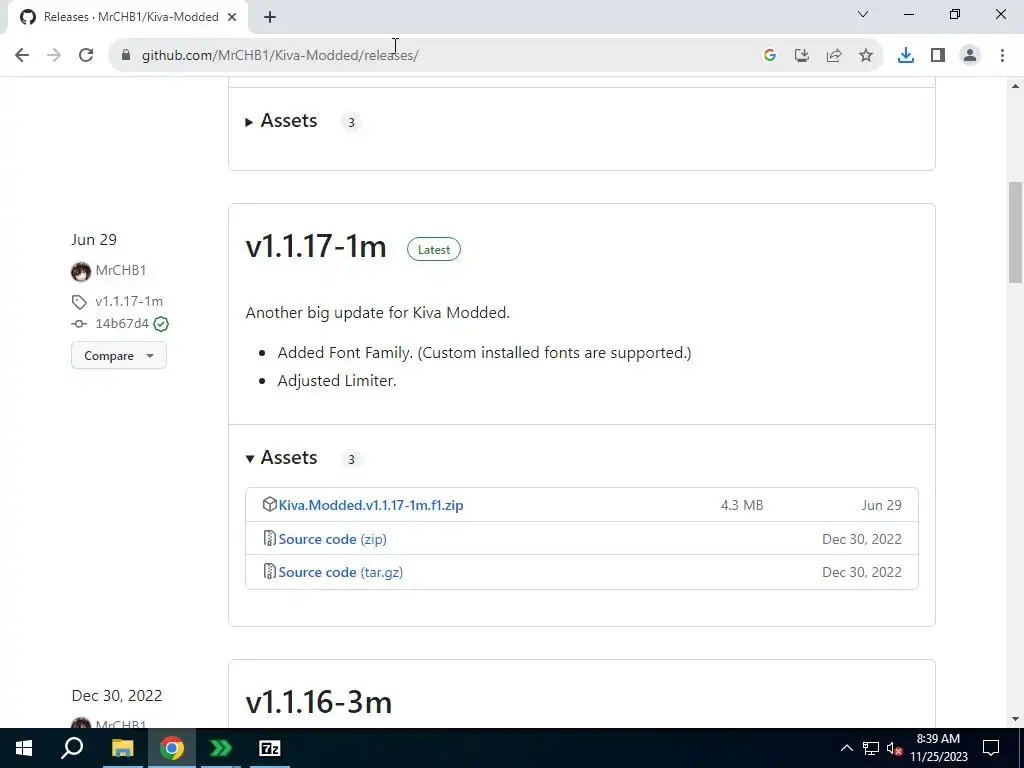Click package icon beside Kiva.Modded zip
1024x768 pixels.
click(x=270, y=504)
